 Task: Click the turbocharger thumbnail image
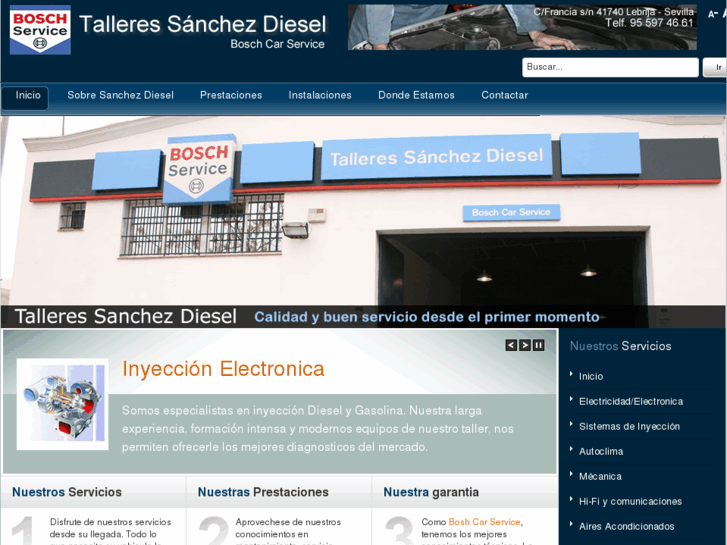[x=63, y=404]
